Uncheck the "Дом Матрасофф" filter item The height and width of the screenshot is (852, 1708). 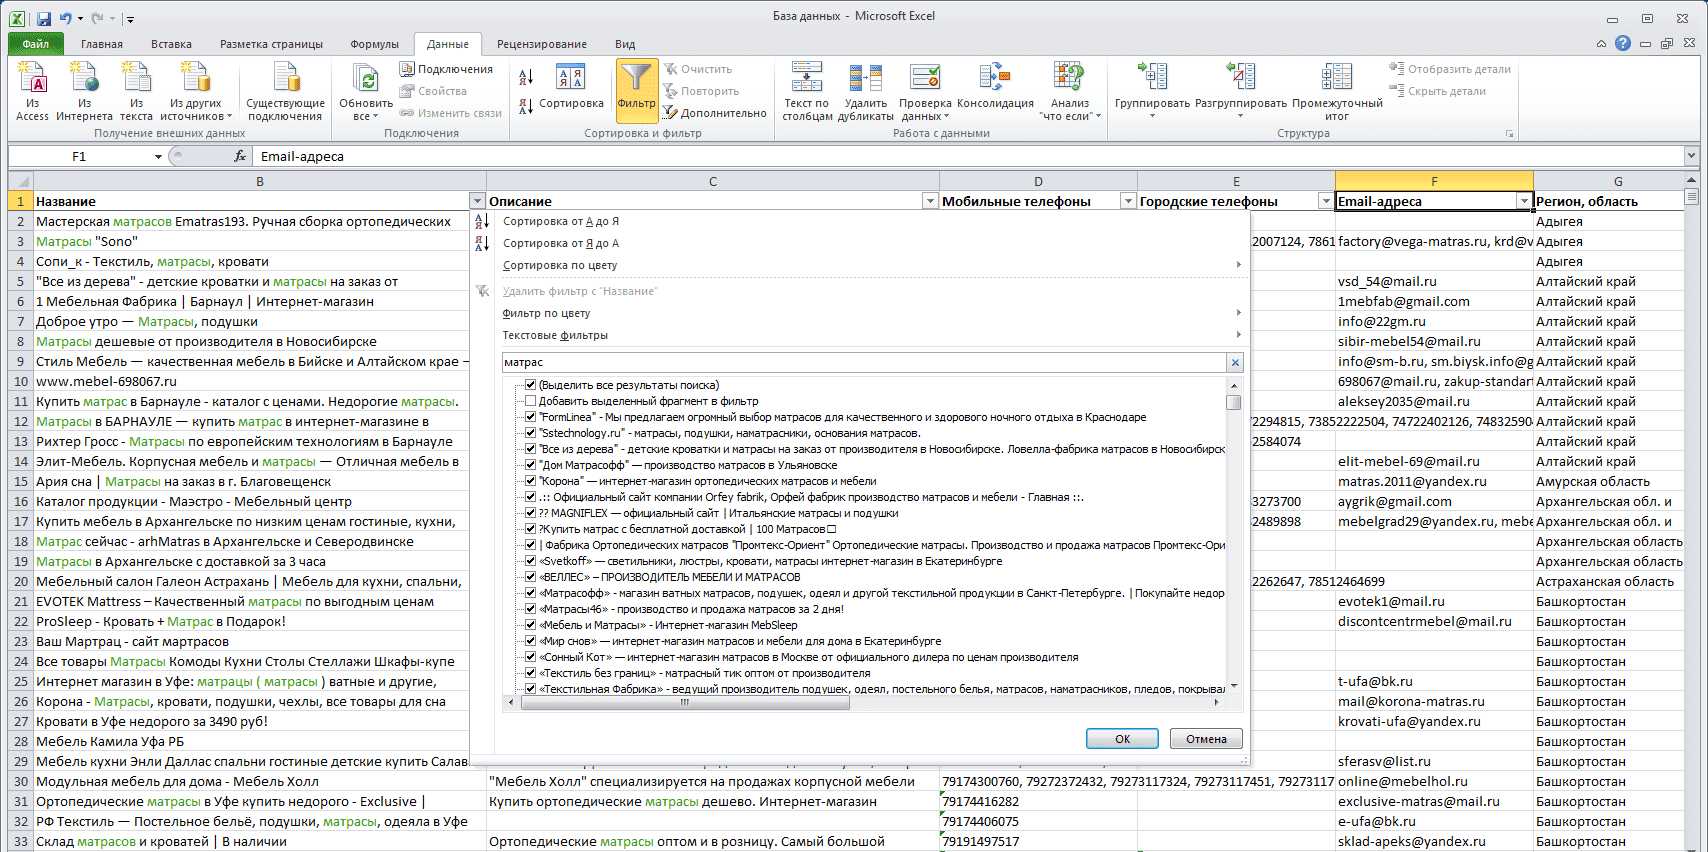pyautogui.click(x=531, y=465)
